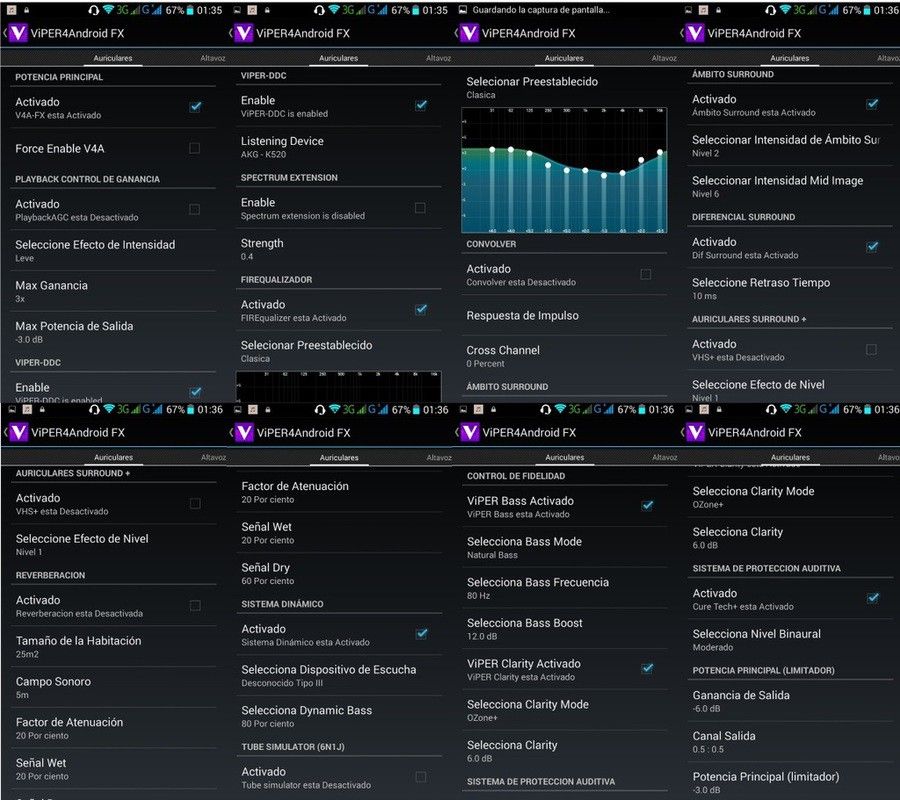Open Seleccione Retraso Tiempo 10 ms
900x800 pixels.
[x=789, y=289]
